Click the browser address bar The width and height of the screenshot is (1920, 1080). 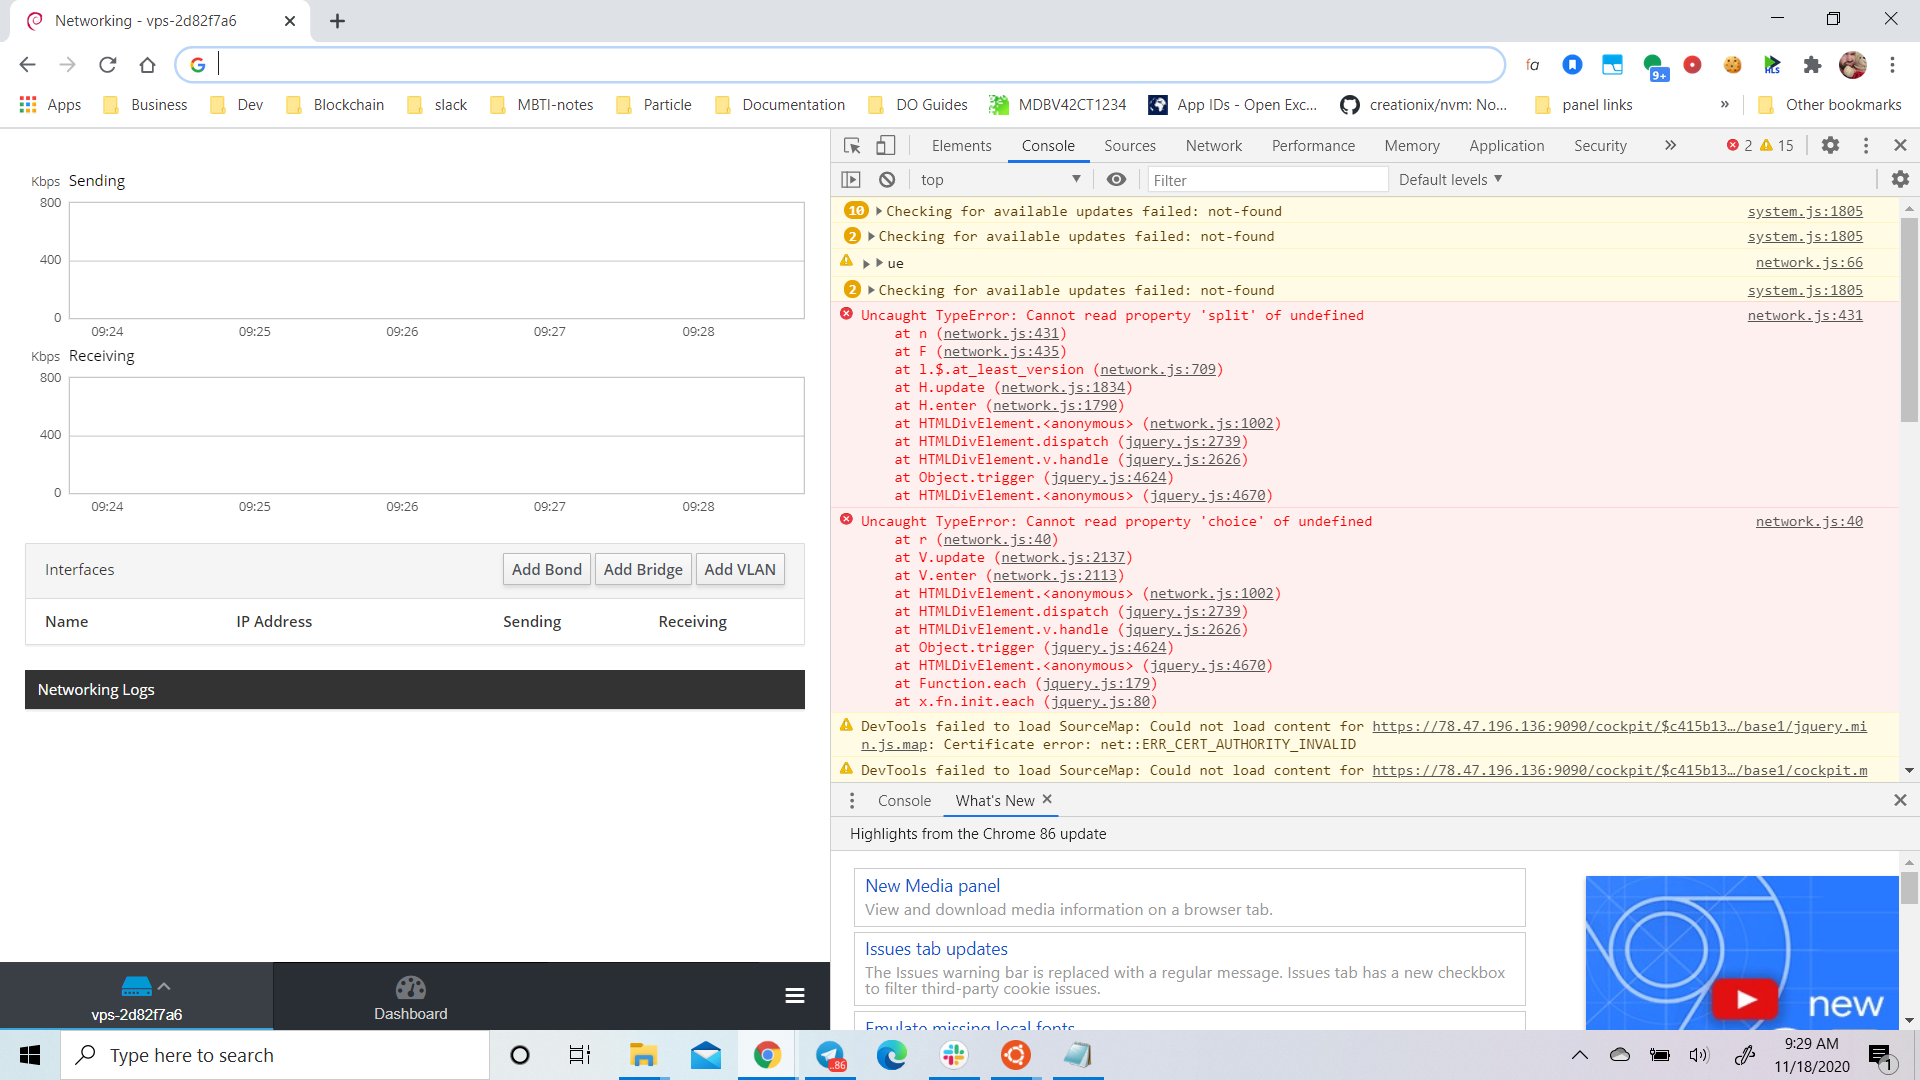click(x=840, y=65)
